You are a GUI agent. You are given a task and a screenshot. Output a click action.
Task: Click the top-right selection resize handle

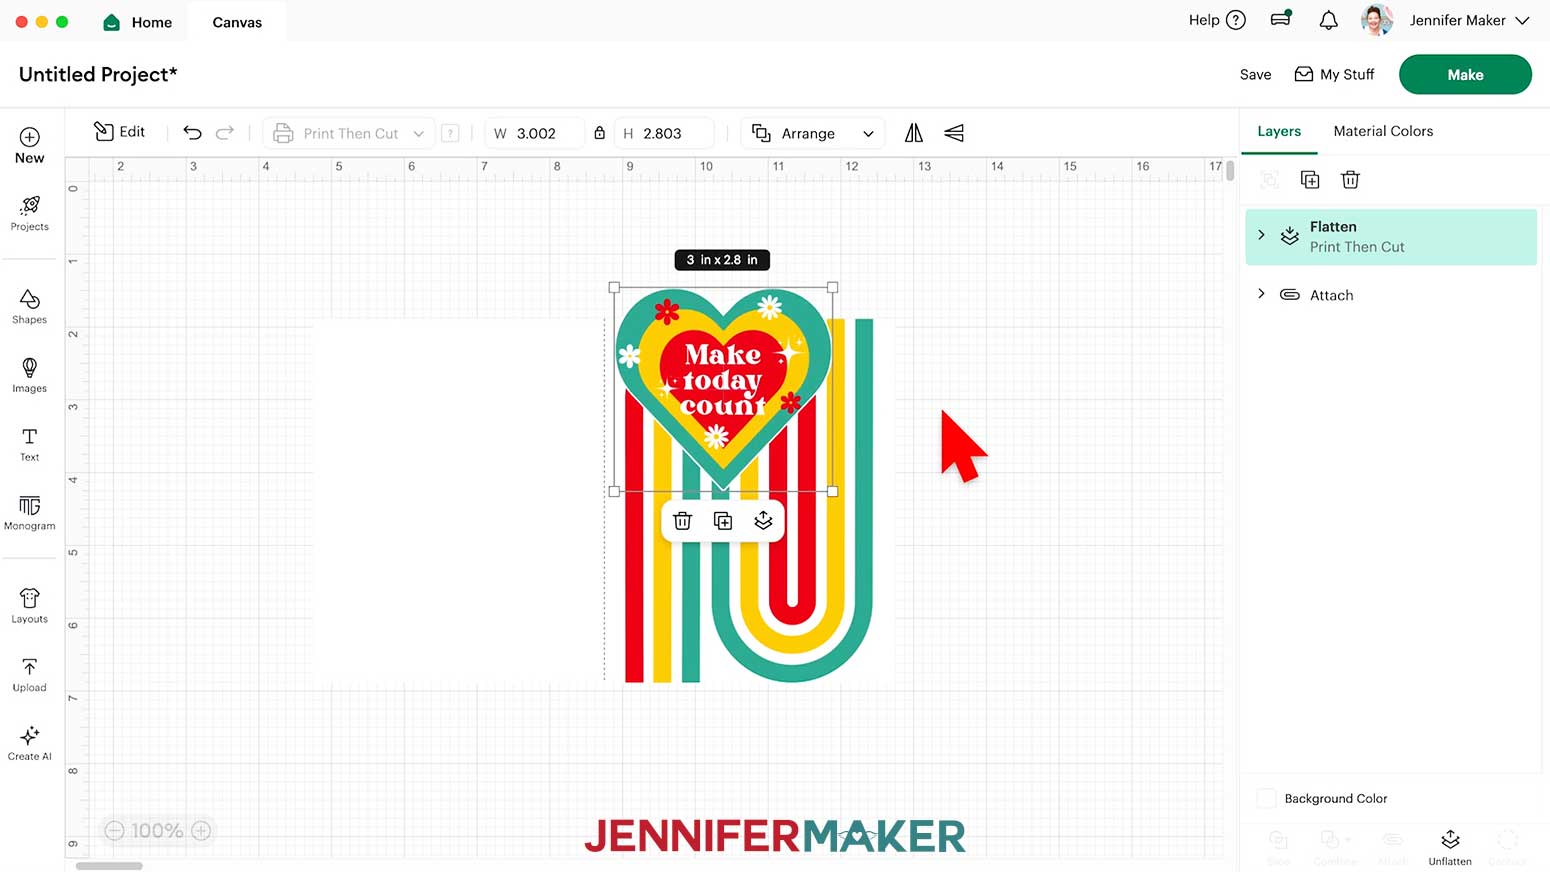pyautogui.click(x=832, y=287)
